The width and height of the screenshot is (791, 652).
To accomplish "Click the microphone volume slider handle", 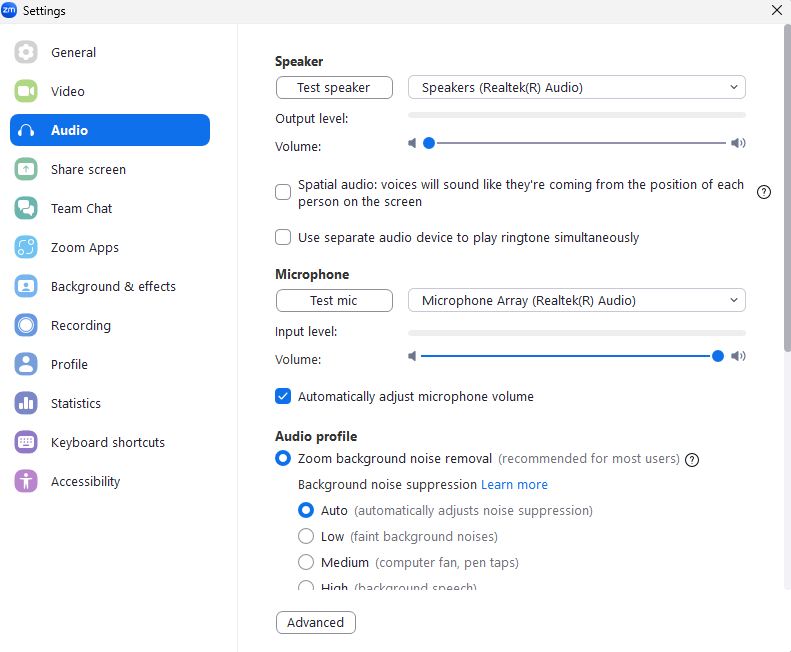I will click(x=717, y=356).
